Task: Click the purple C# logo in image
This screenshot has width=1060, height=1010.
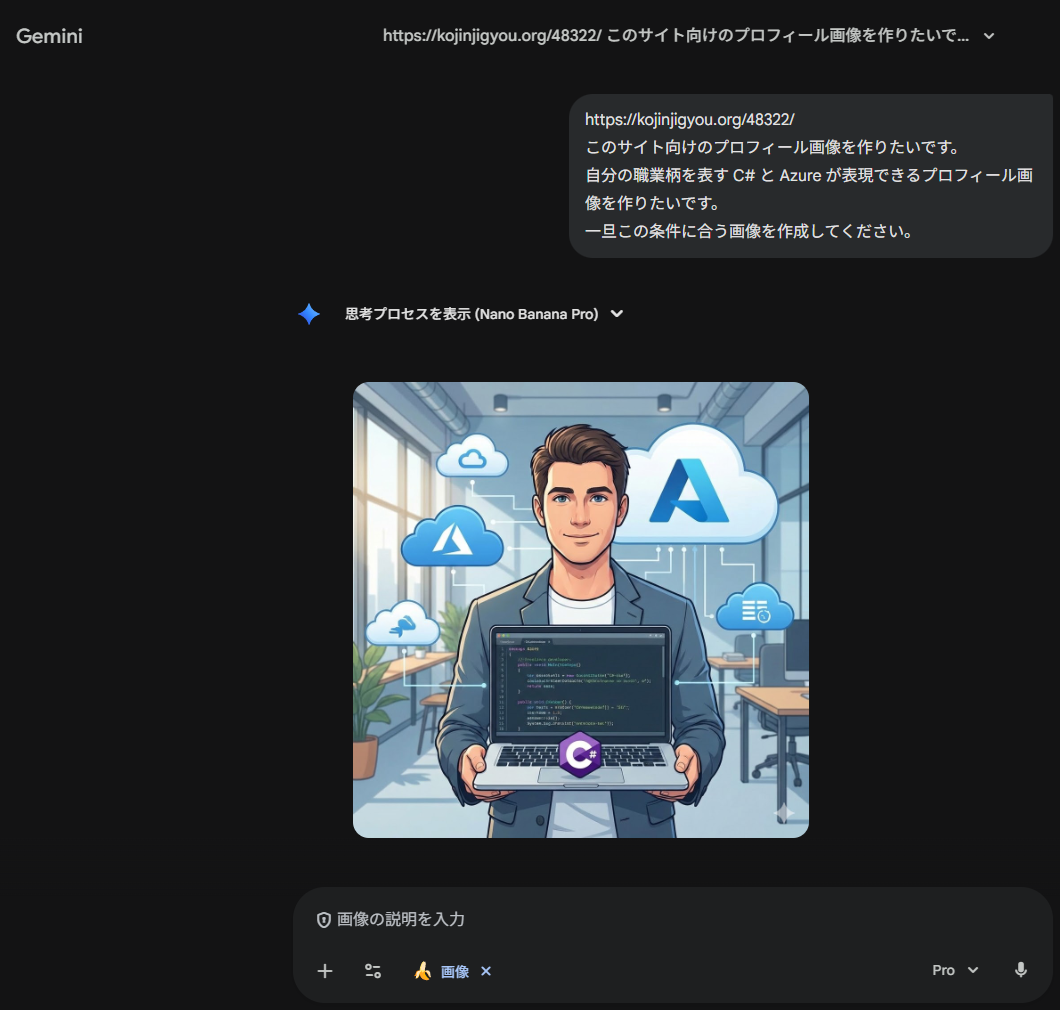Action: [580, 753]
